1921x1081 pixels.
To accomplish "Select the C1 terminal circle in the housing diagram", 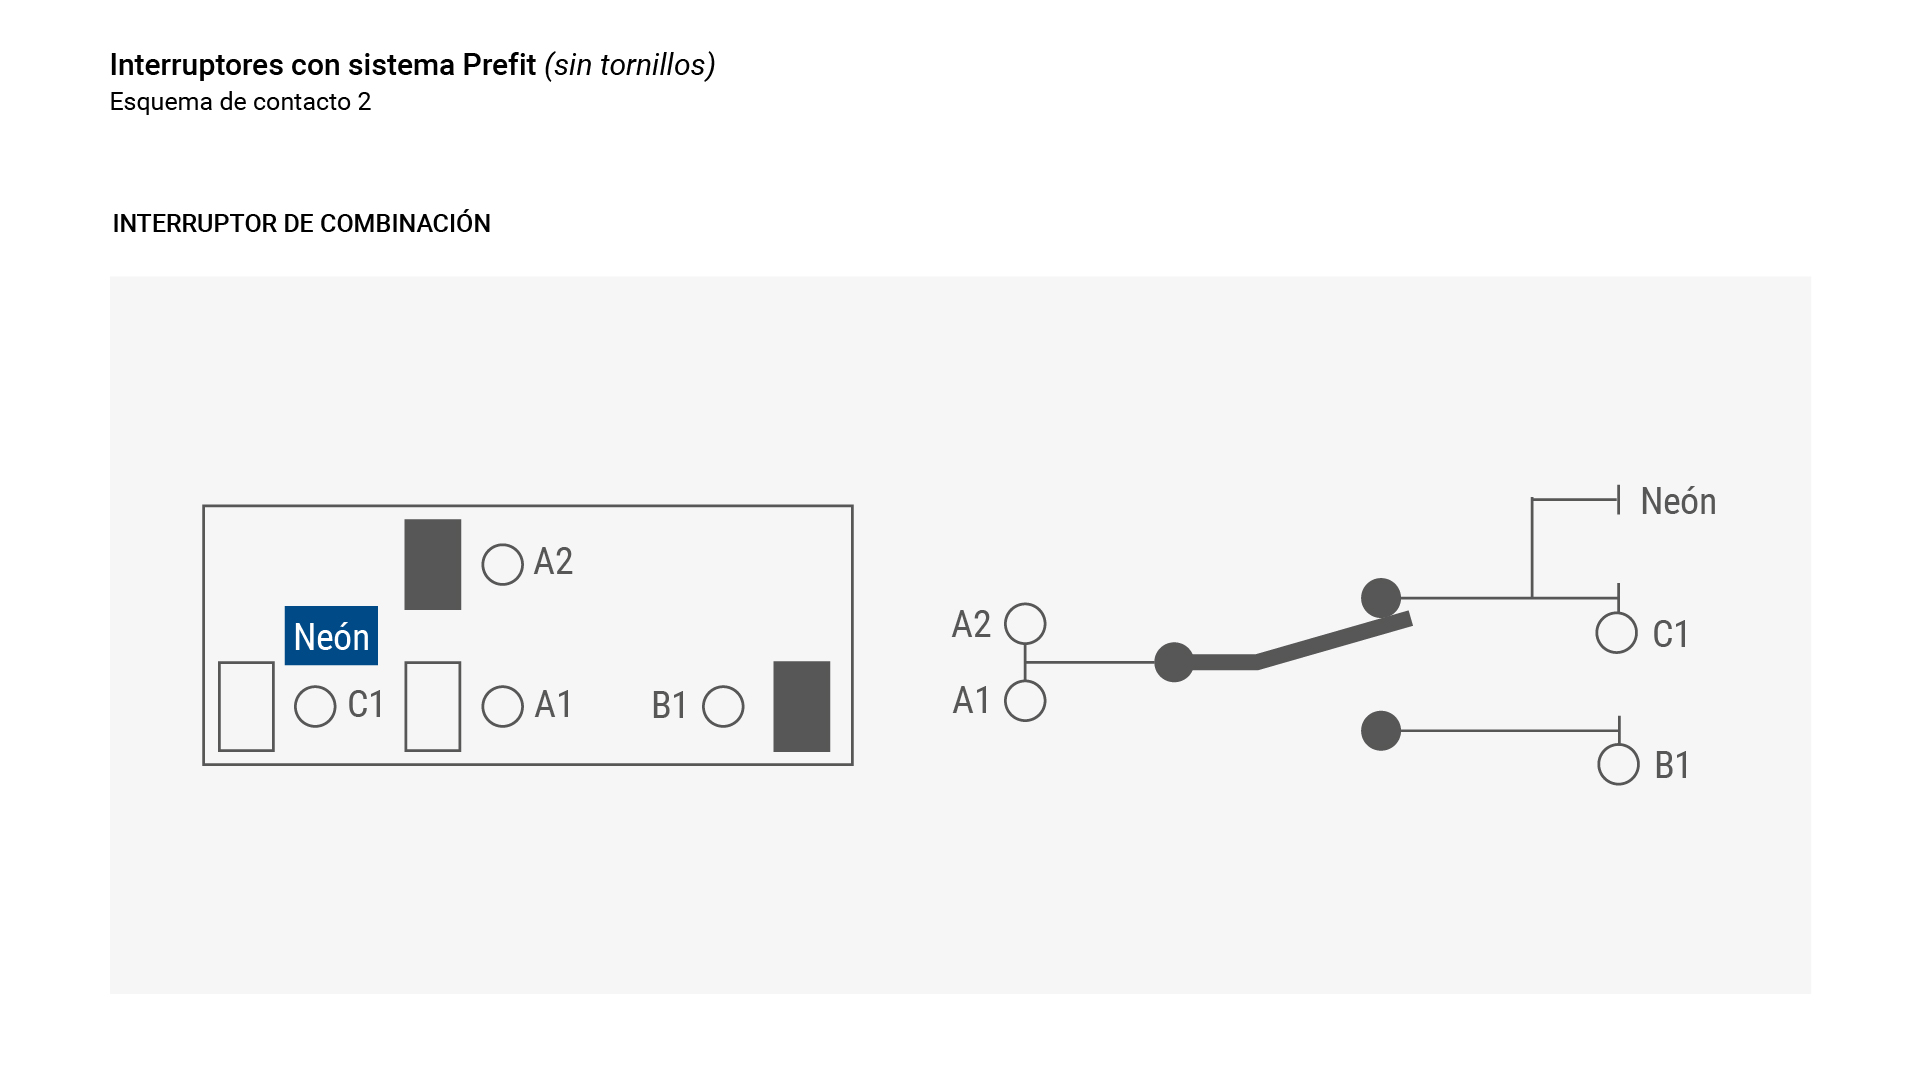I will point(315,706).
